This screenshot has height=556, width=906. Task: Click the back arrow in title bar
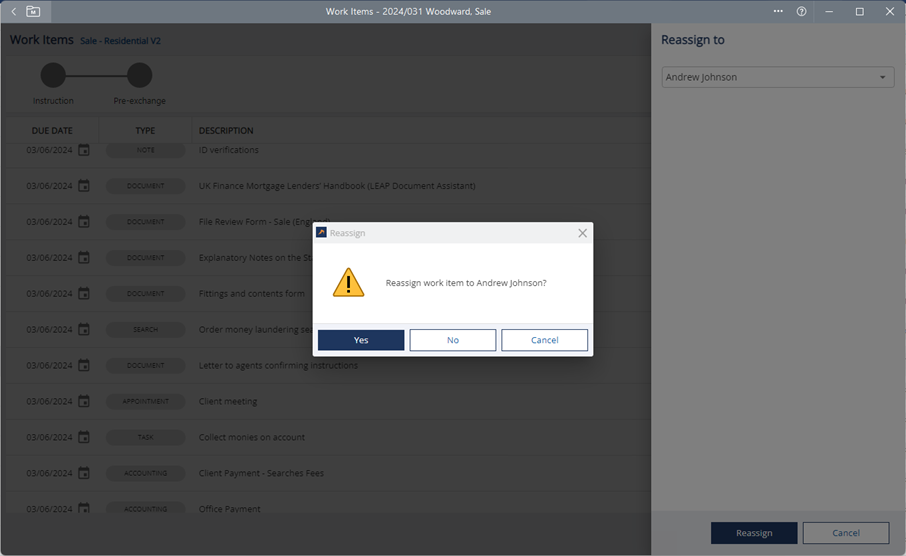[x=13, y=12]
